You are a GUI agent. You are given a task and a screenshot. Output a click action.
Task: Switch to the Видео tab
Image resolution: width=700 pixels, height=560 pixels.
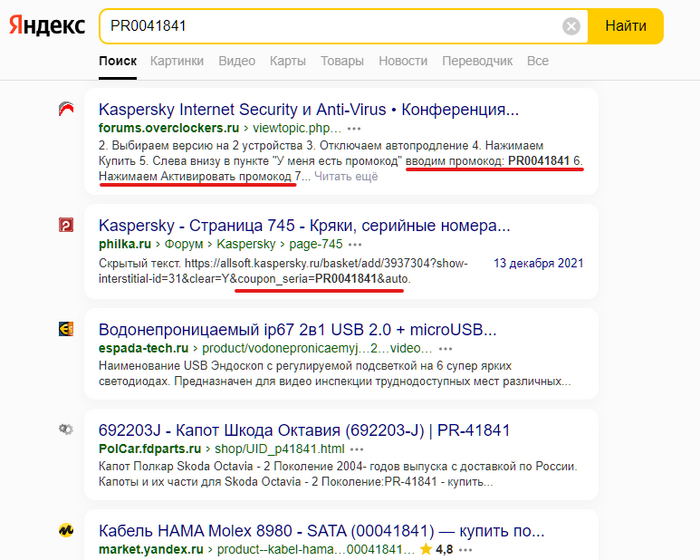(x=237, y=61)
